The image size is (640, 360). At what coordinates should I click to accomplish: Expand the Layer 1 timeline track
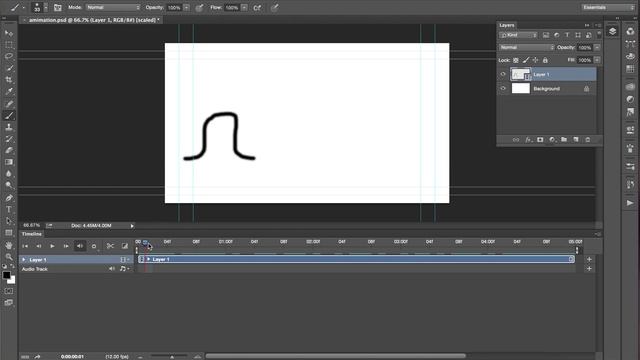[24, 260]
